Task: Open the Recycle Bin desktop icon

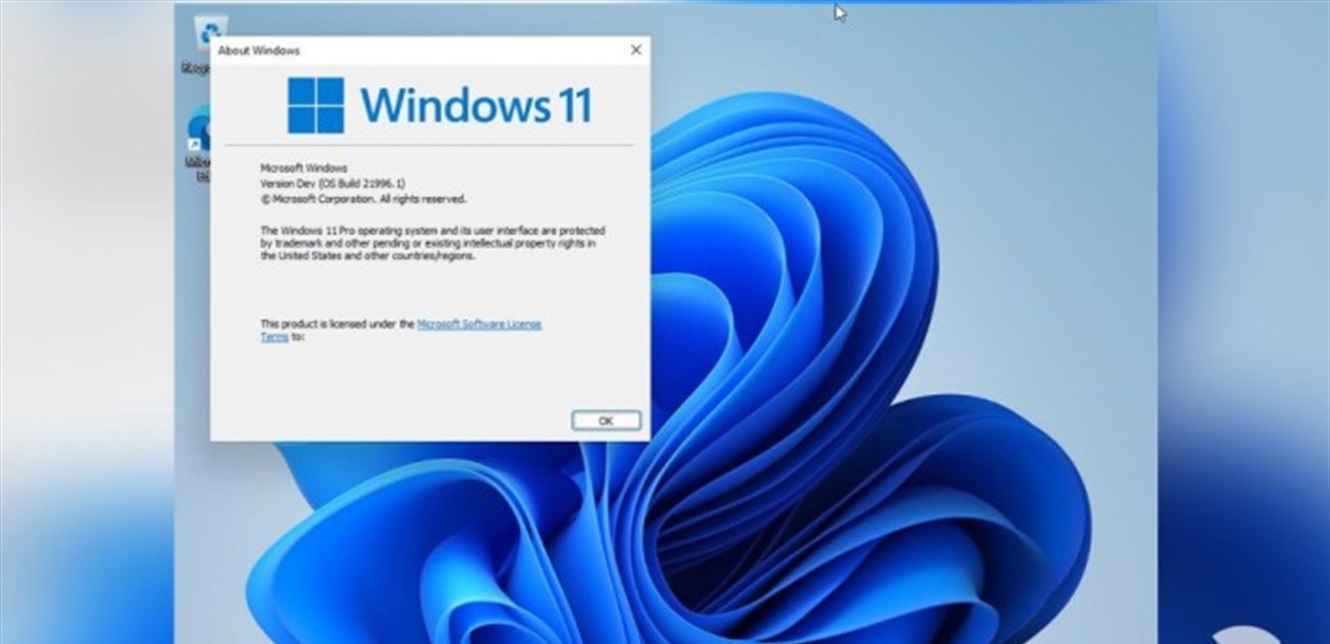Action: [x=203, y=45]
